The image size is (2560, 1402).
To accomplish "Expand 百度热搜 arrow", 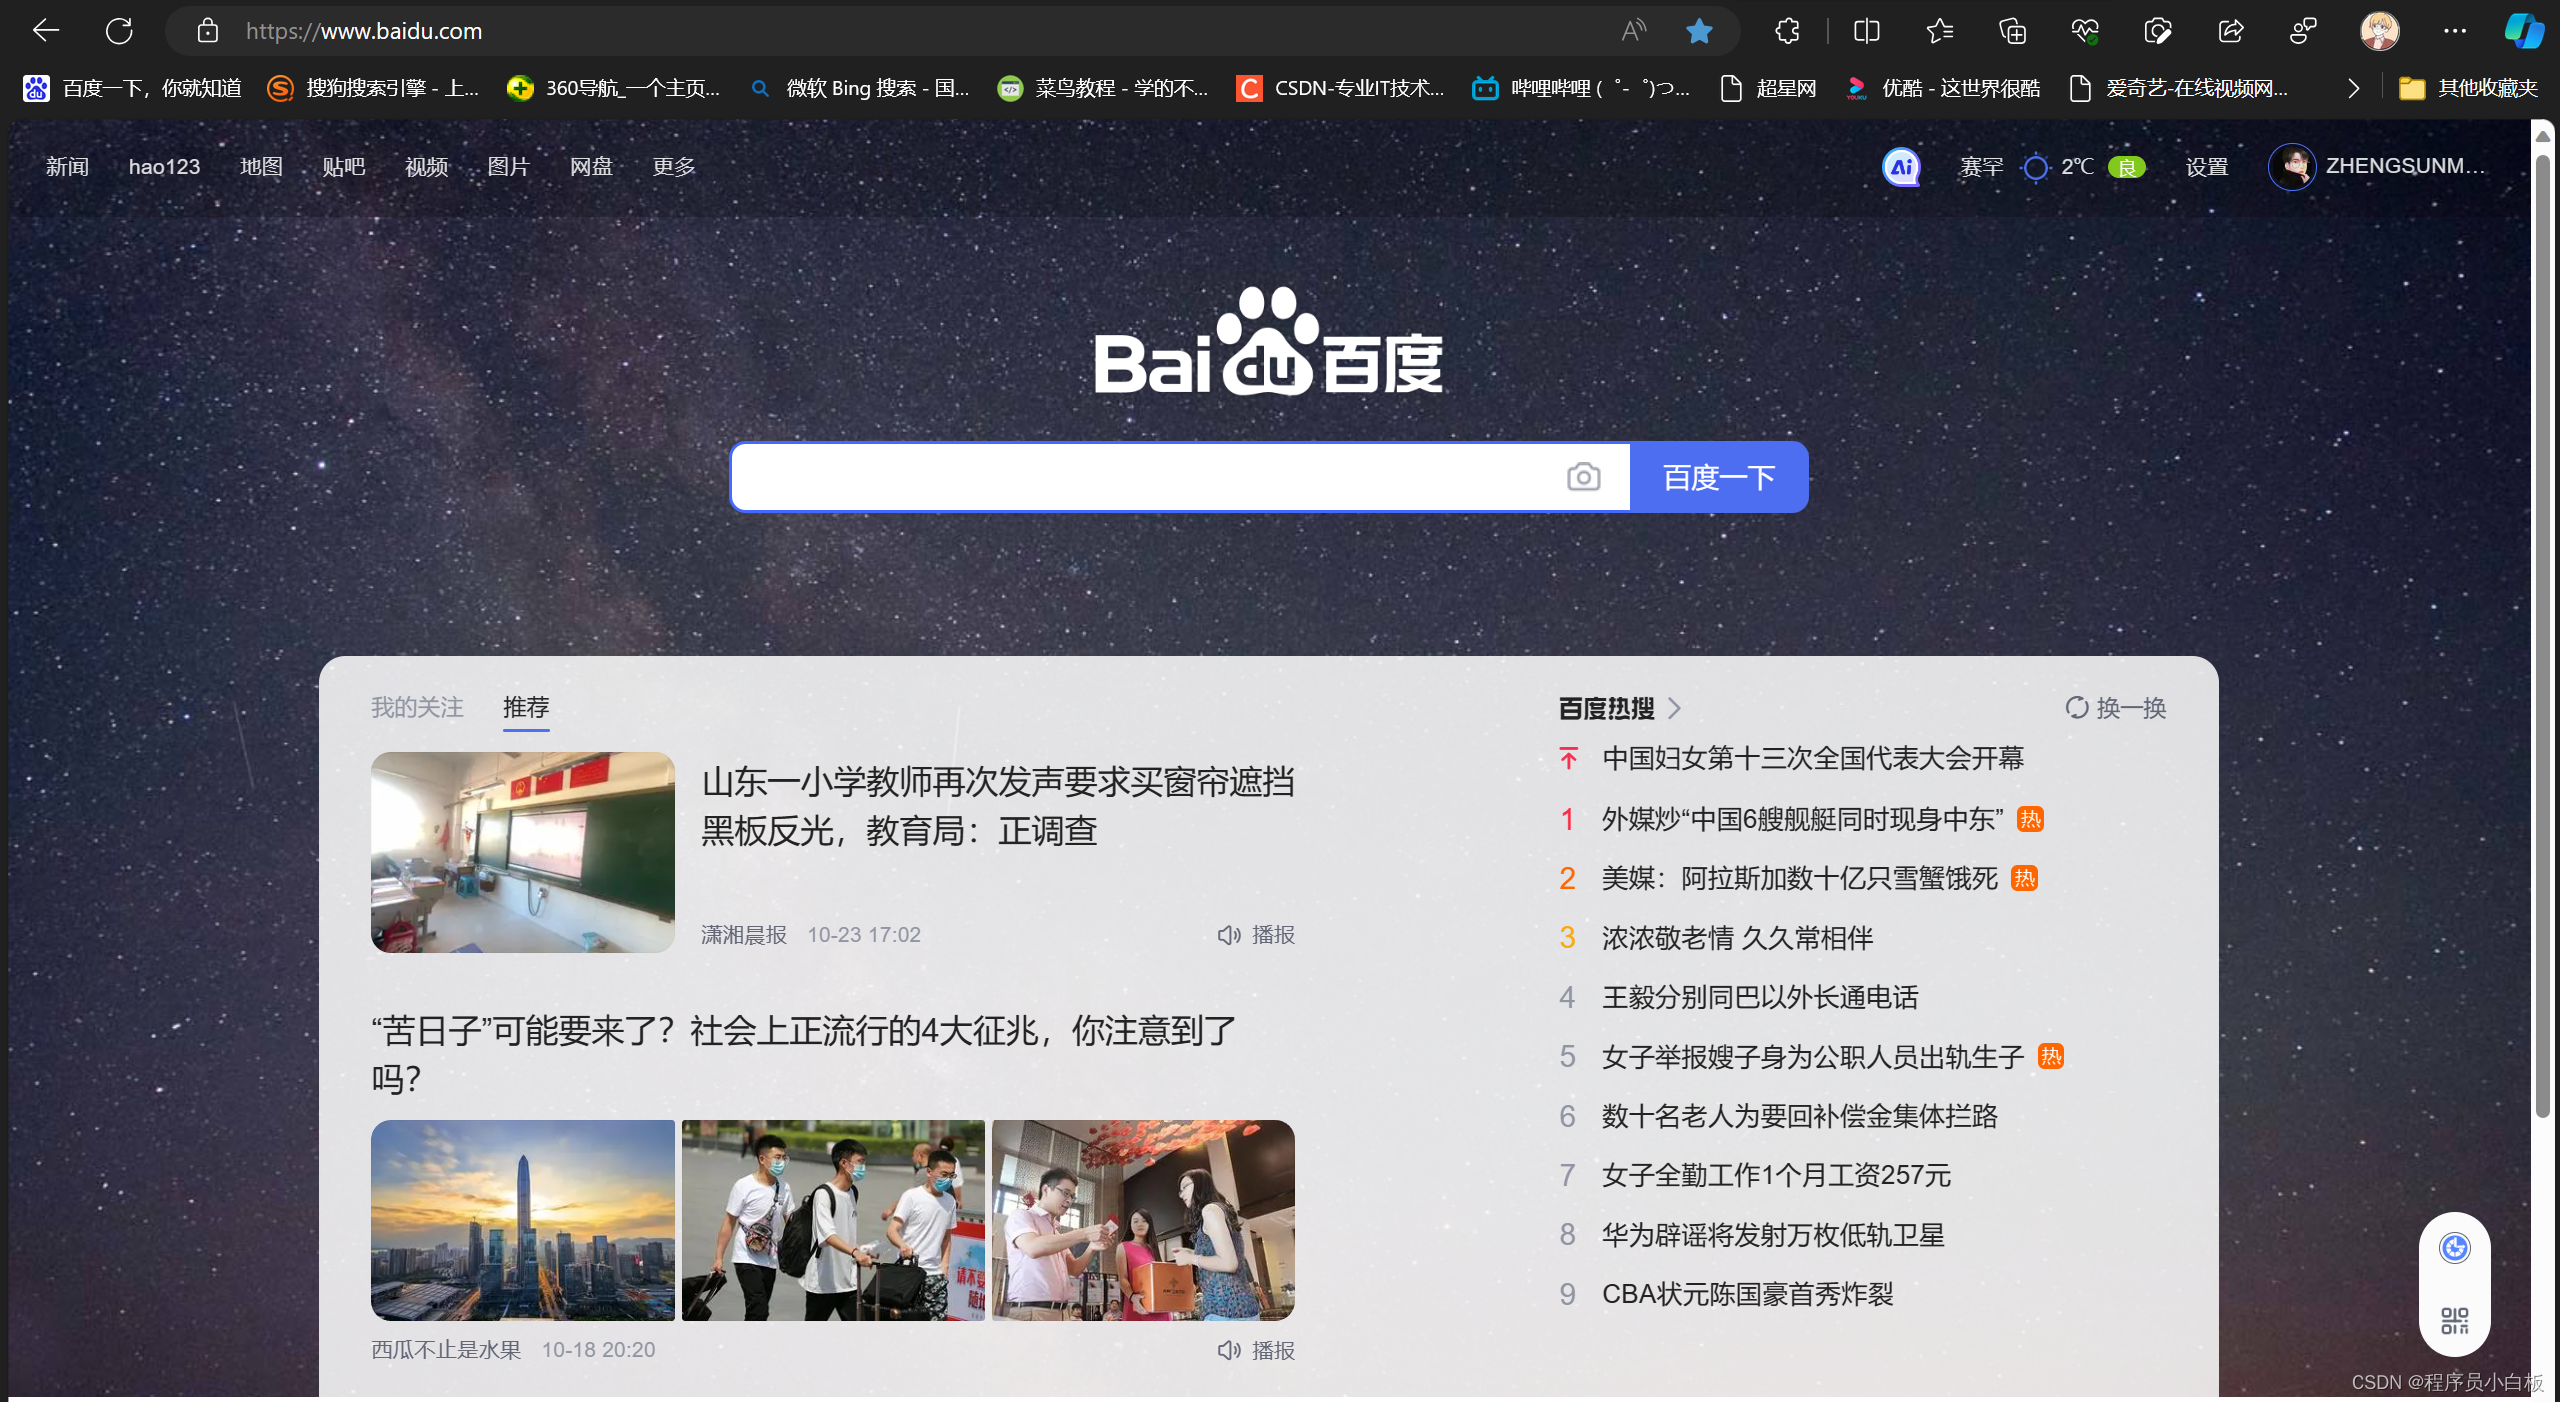I will pyautogui.click(x=1675, y=708).
